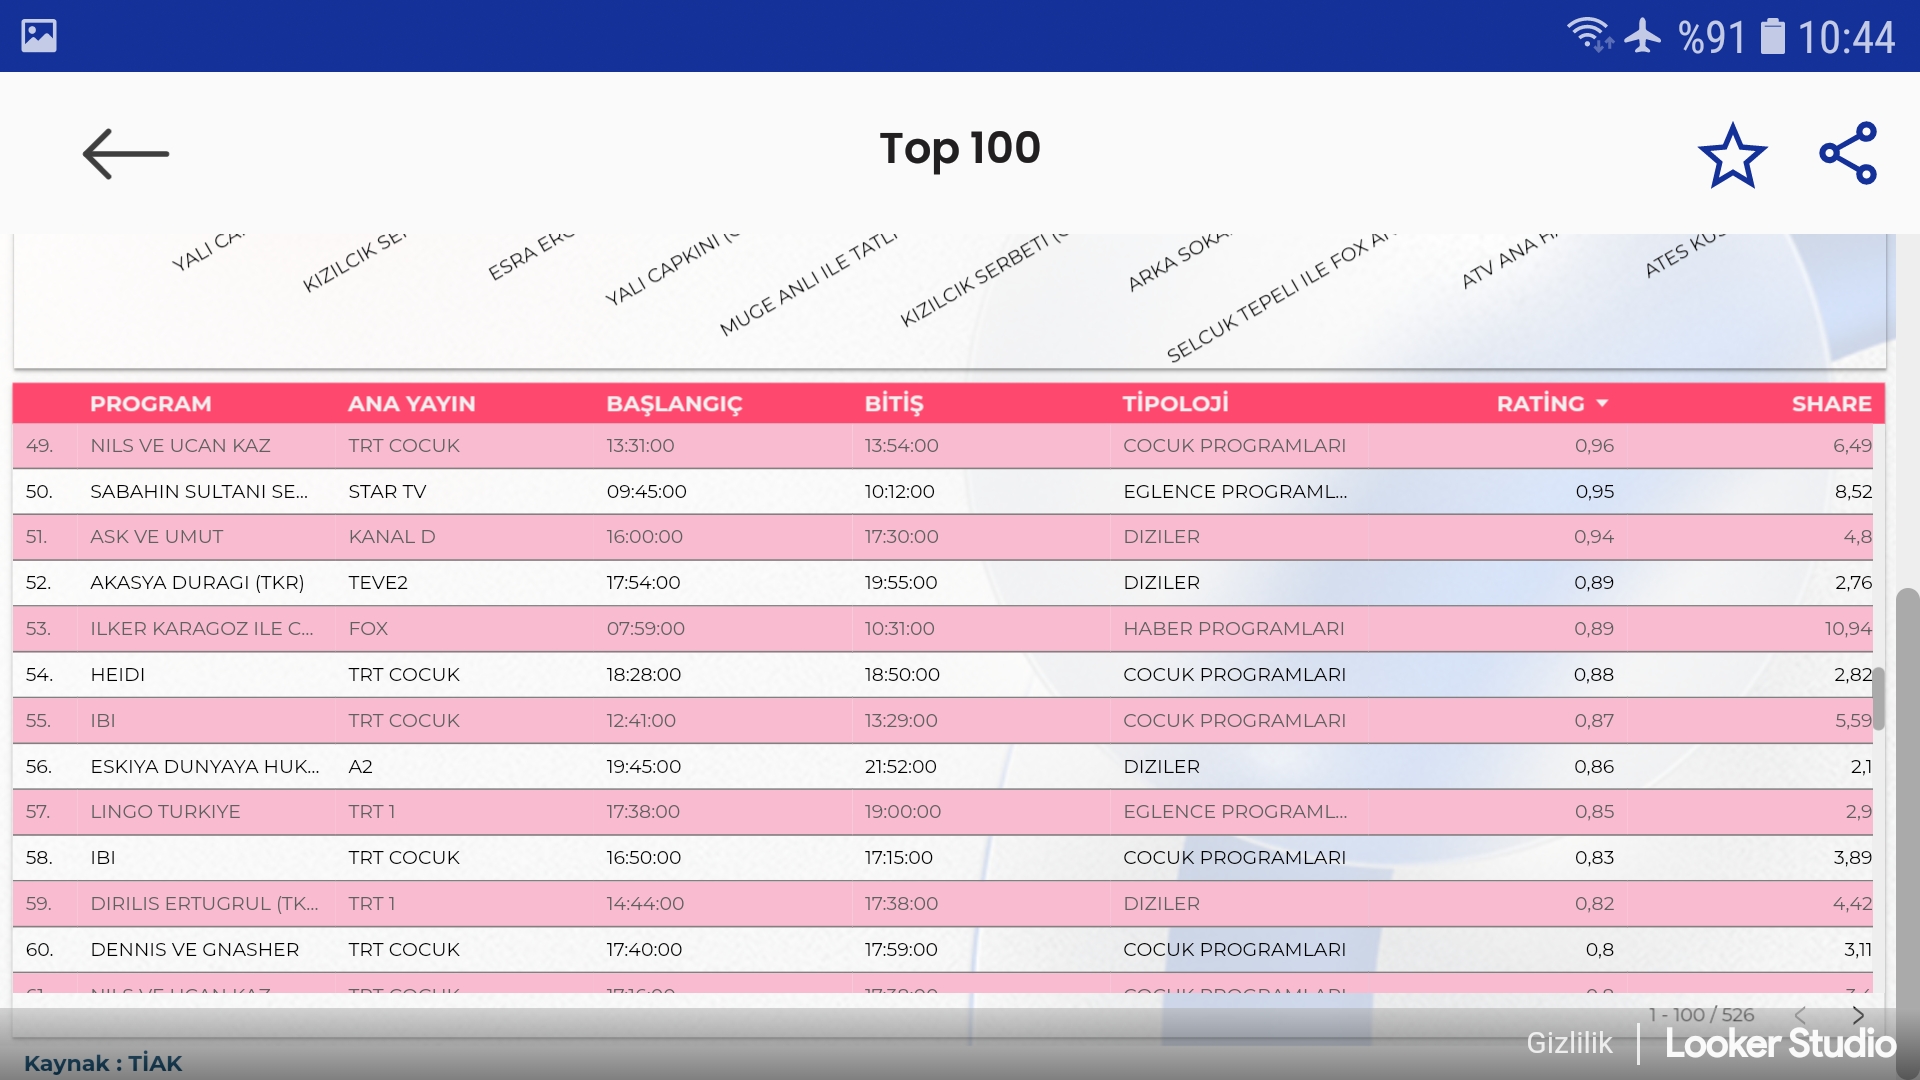Sort by SHARE column header

coord(1830,403)
